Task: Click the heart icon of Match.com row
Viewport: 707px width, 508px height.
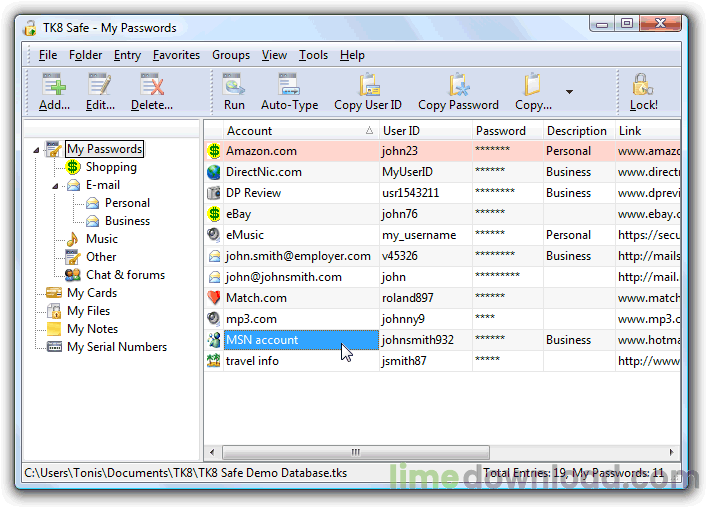Action: [214, 298]
